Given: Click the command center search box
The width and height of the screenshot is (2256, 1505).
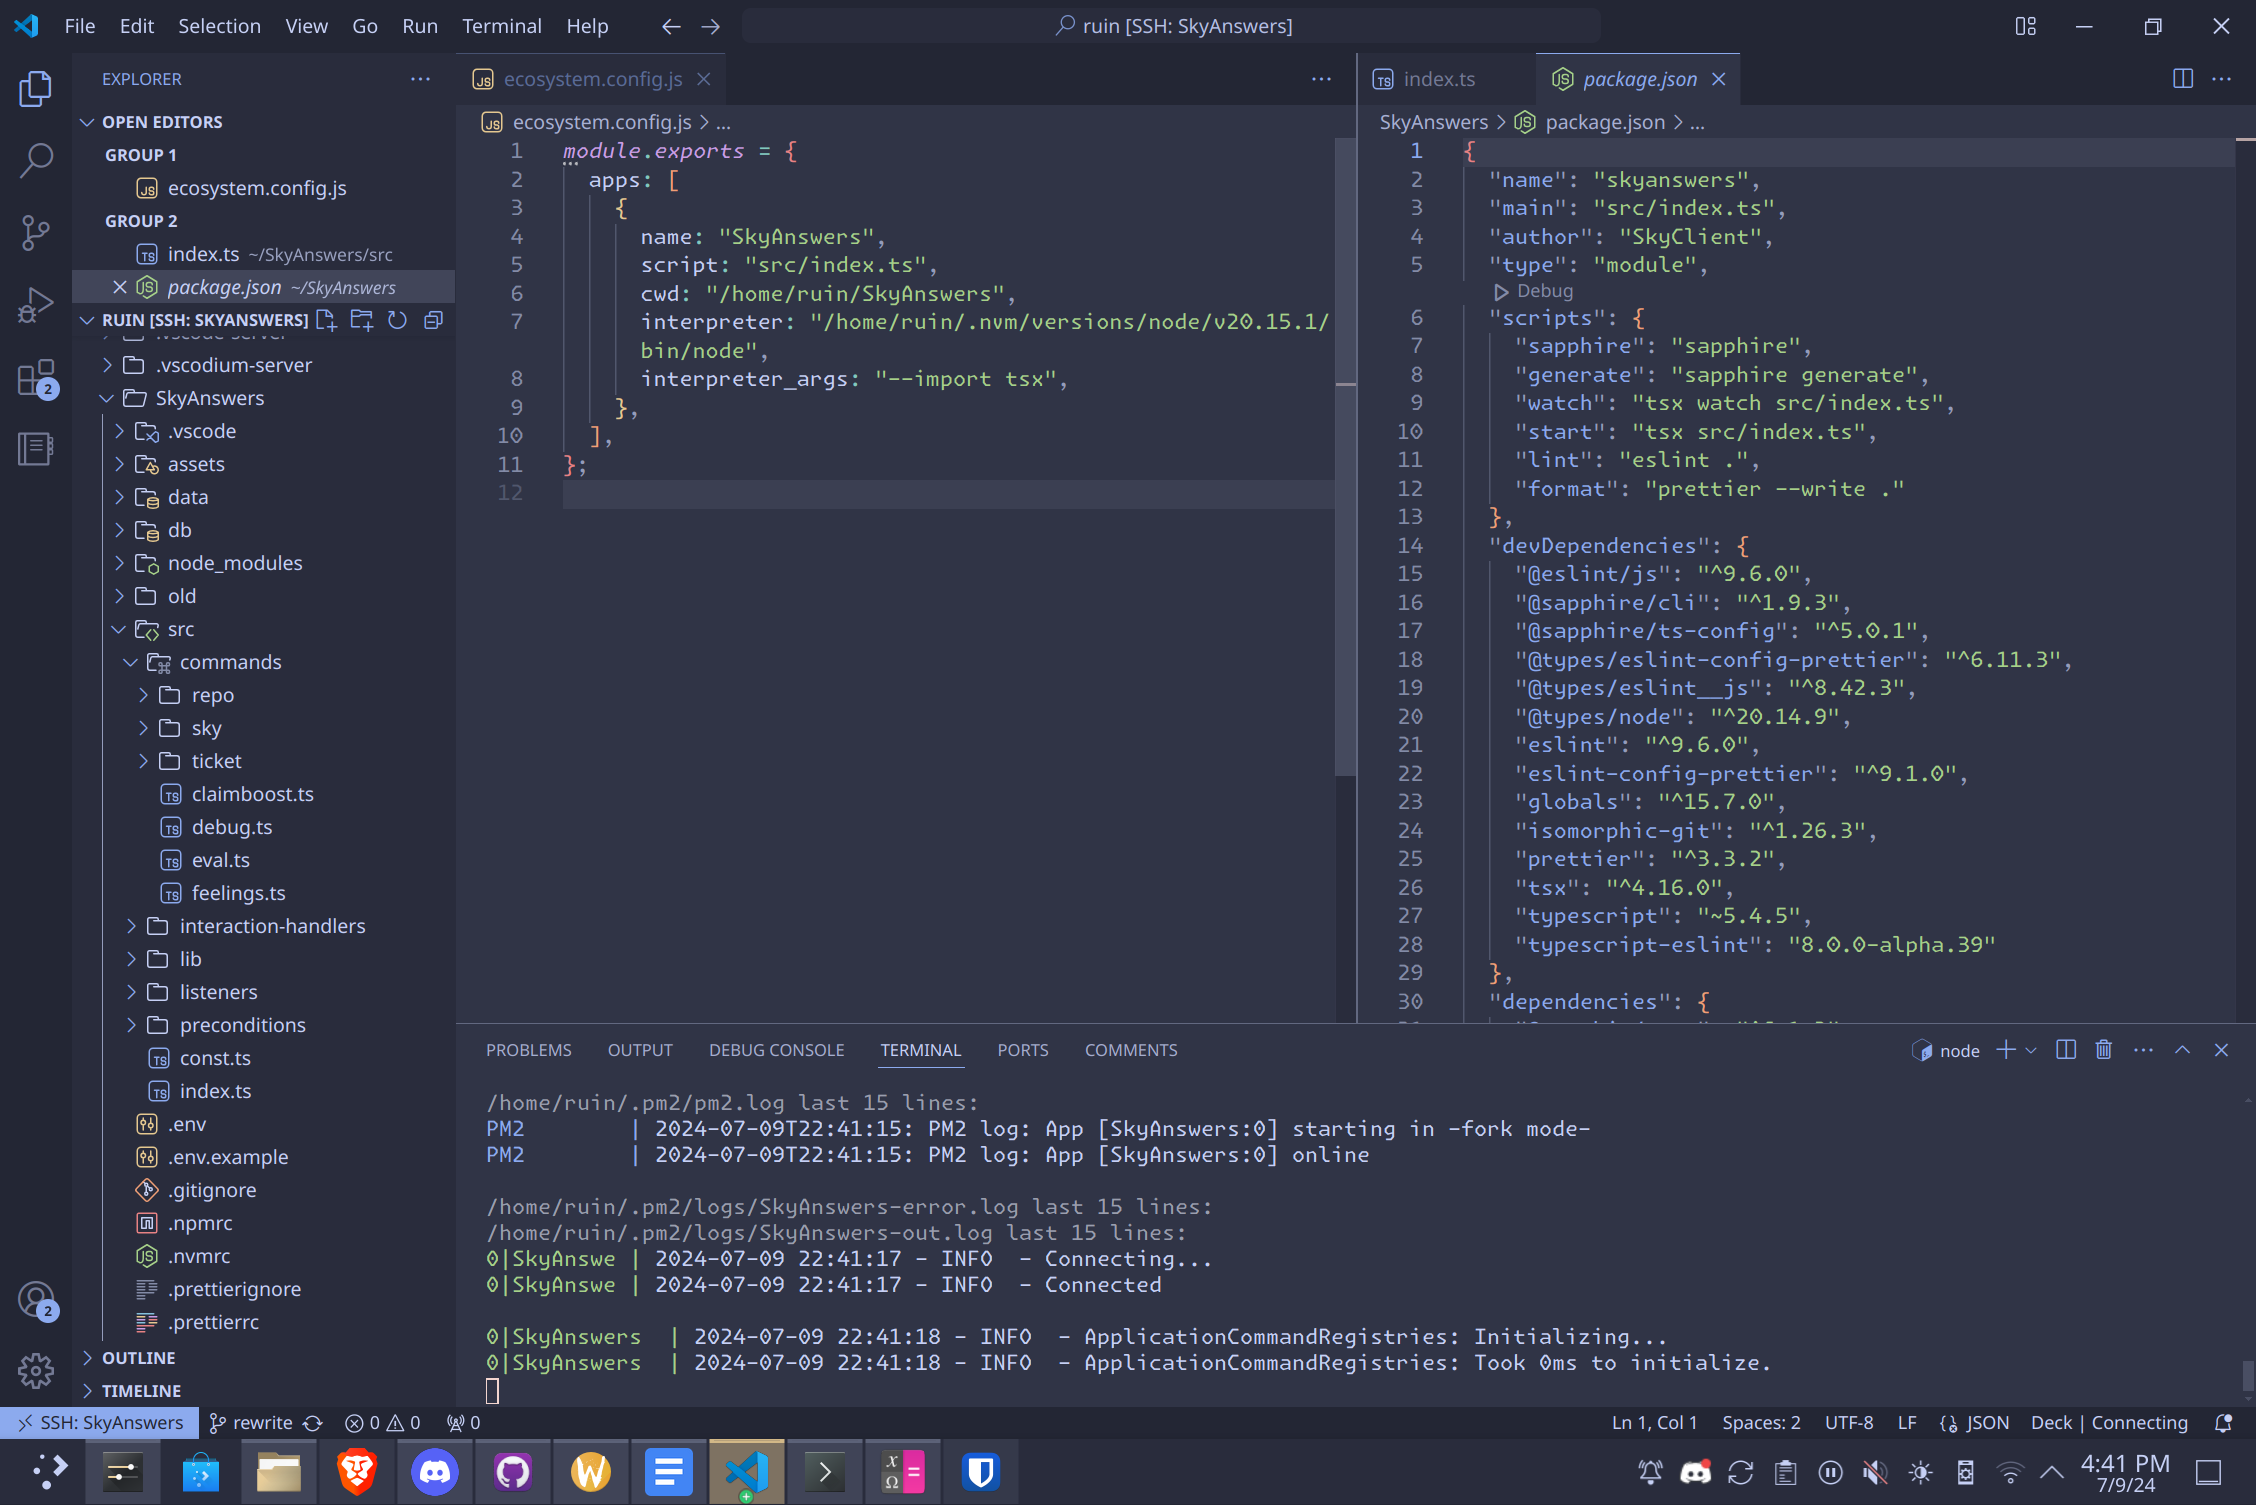Looking at the screenshot, I should 1171,26.
